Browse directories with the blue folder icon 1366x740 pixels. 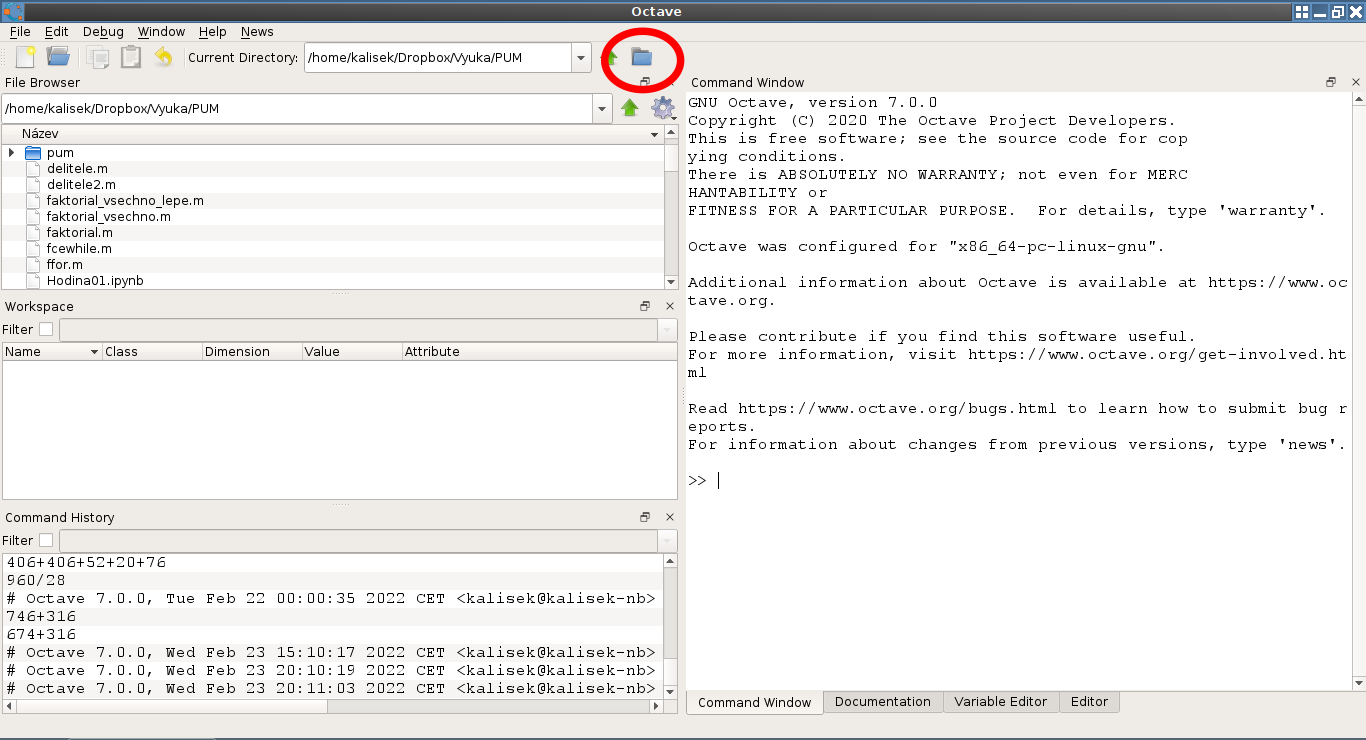coord(641,57)
